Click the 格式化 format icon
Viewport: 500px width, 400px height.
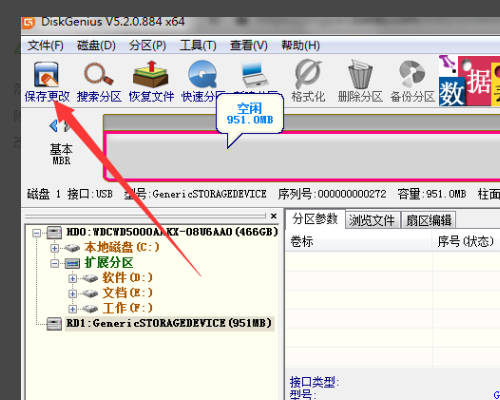tap(308, 82)
